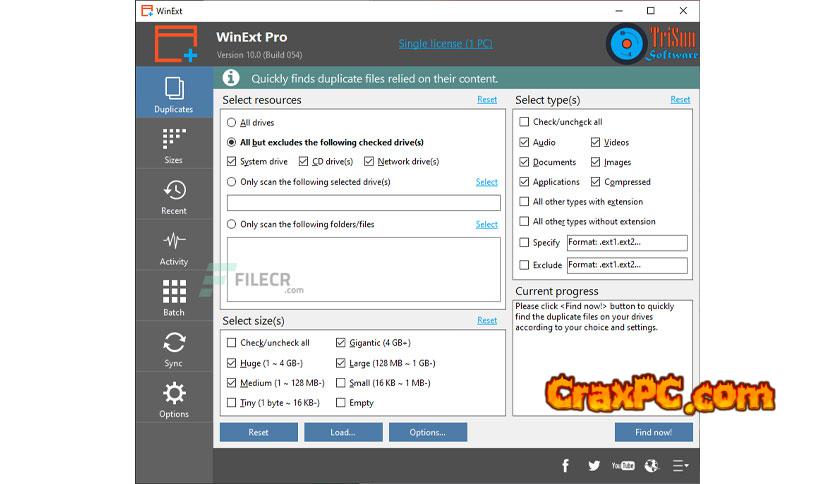Click Reset link beside Select resources
This screenshot has height=484, width=836.
point(487,100)
